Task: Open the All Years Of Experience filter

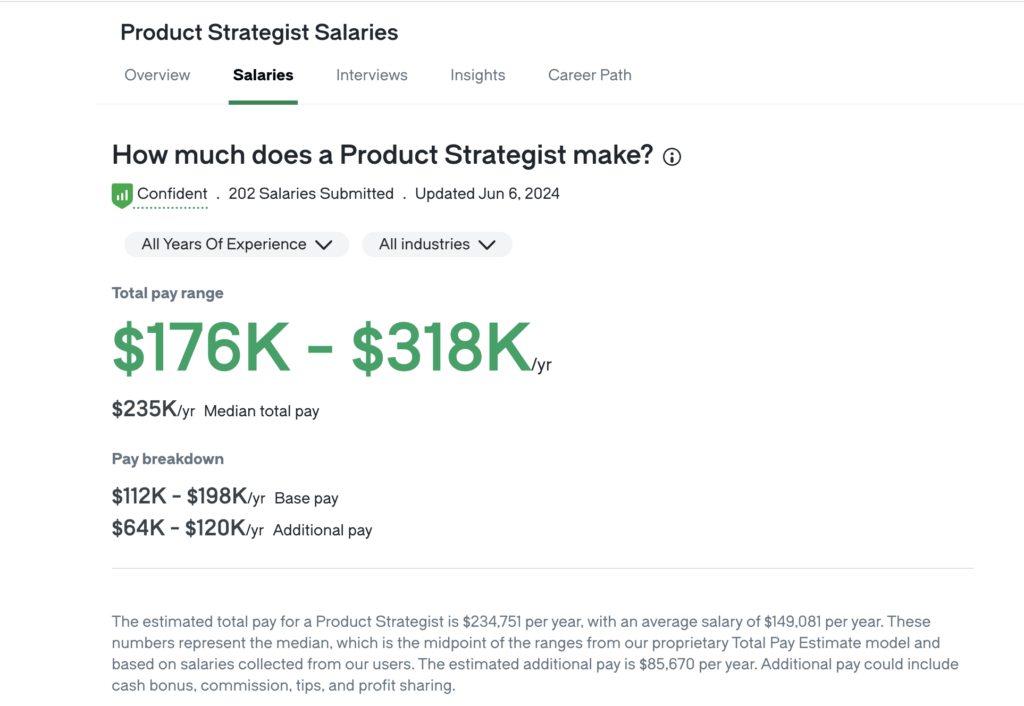Action: (236, 244)
